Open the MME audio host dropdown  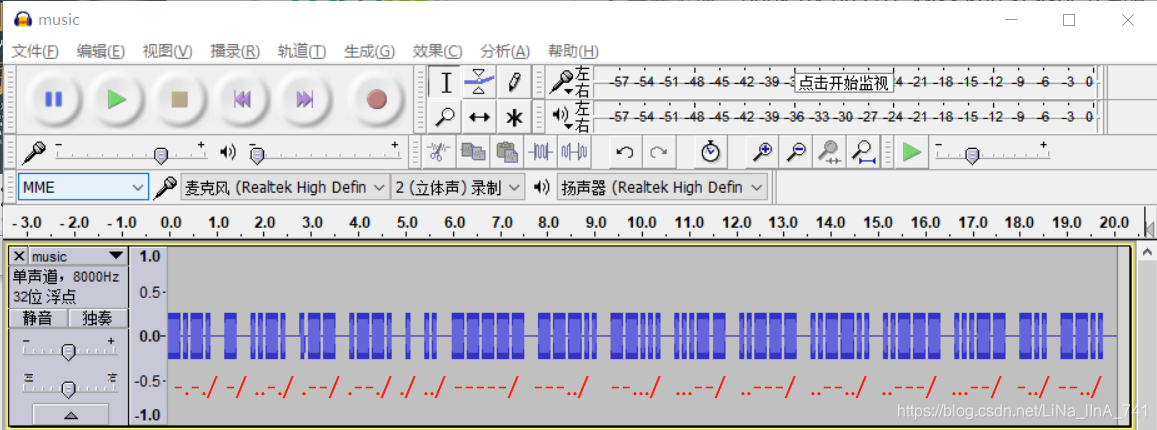coord(83,187)
